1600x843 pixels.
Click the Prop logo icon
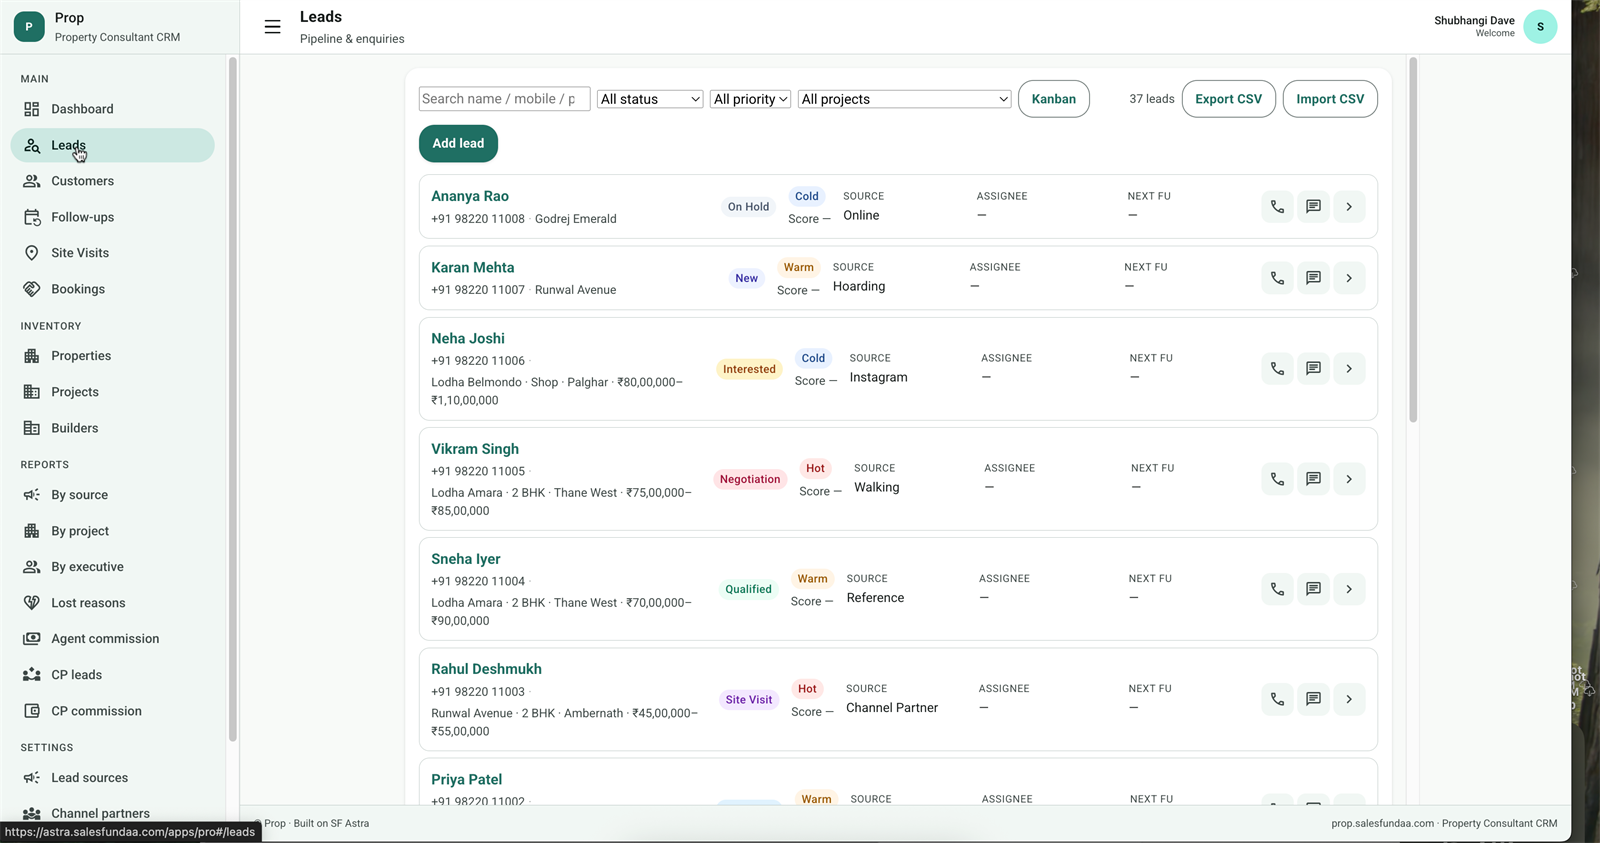(x=29, y=27)
